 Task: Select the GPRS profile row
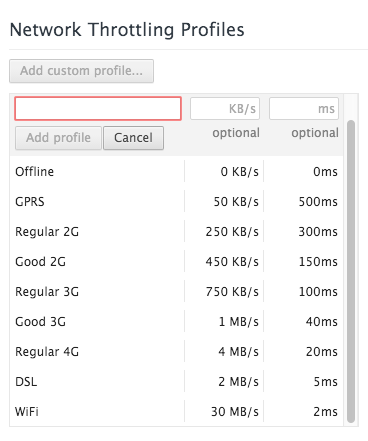click(x=176, y=201)
